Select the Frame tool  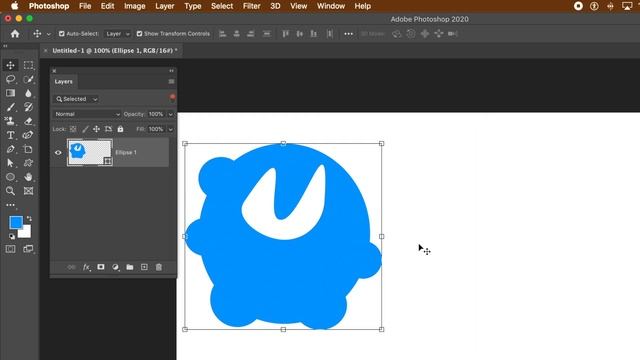[28, 191]
